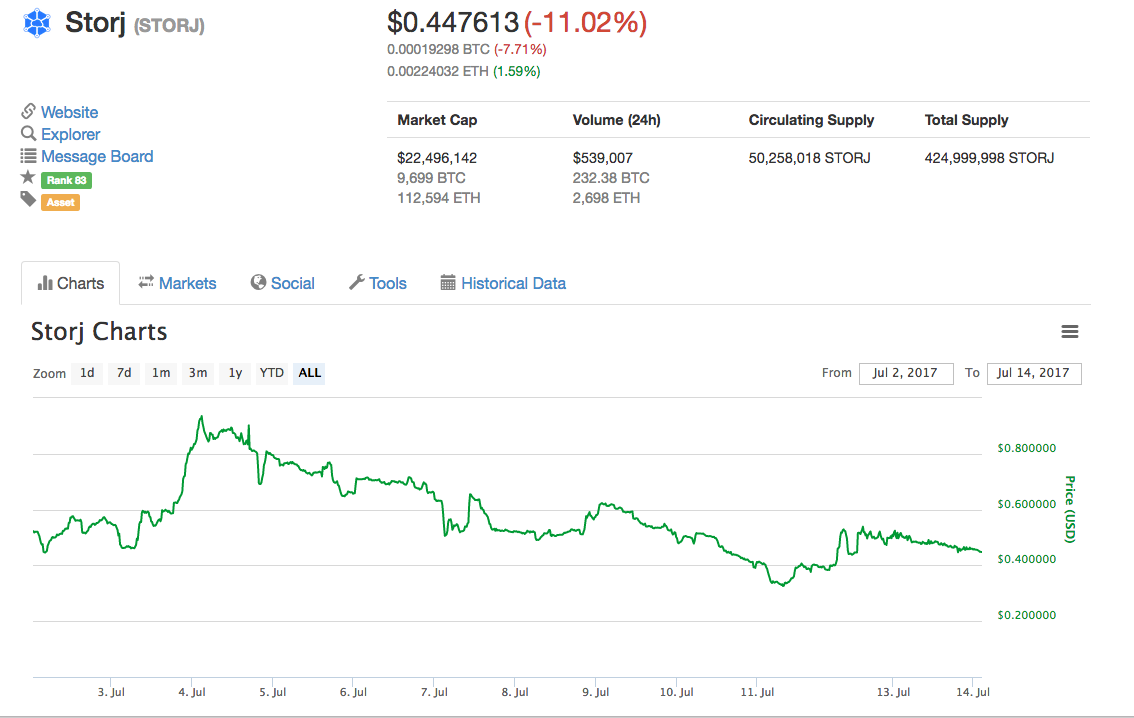Click the calendar icon beside Historical Data
Image resolution: width=1134 pixels, height=718 pixels.
(448, 283)
